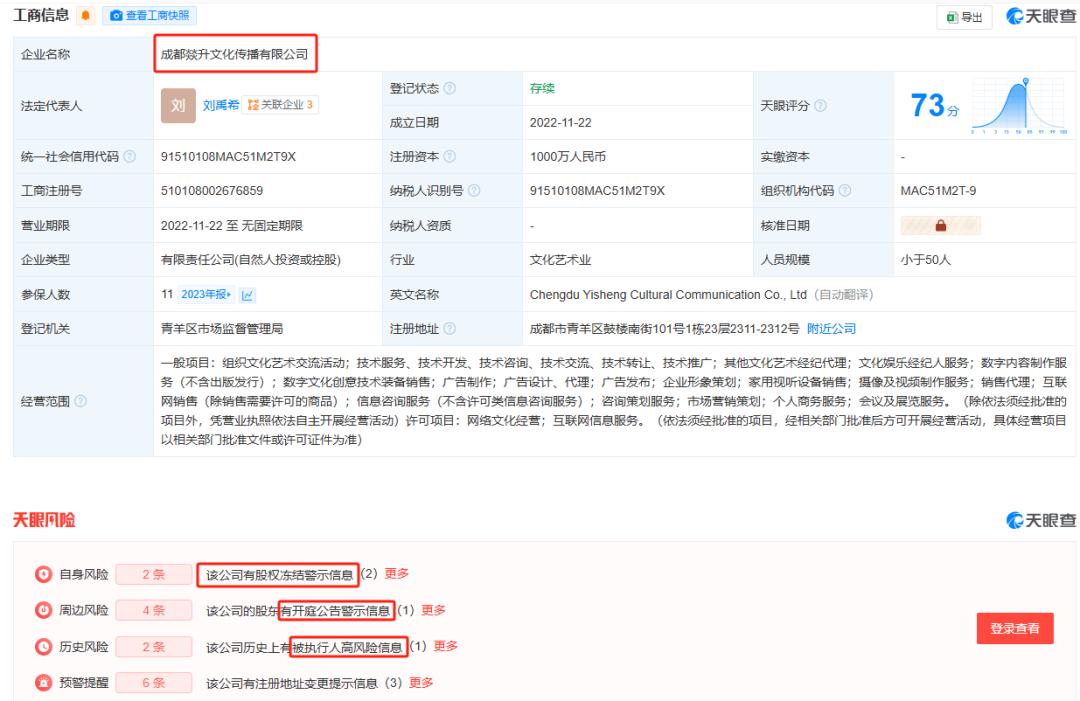This screenshot has width=1080, height=701.
Task: Click help icon beside 统一社会信用代码
Action: point(130,157)
